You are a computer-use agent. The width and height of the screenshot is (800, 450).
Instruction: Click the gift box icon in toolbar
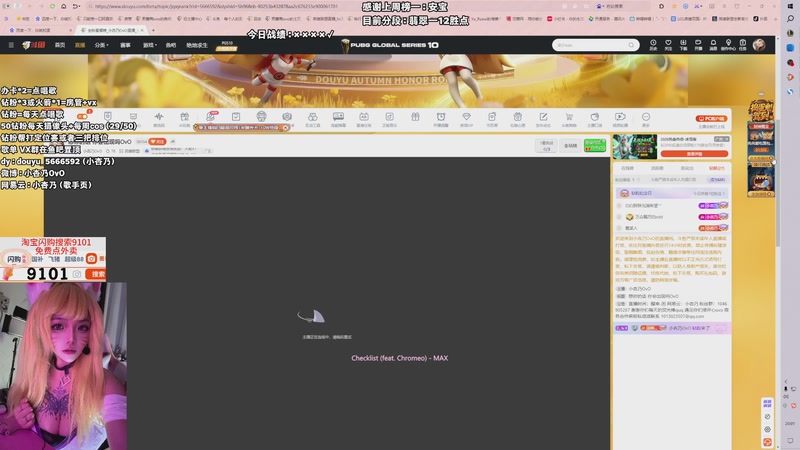coord(415,117)
